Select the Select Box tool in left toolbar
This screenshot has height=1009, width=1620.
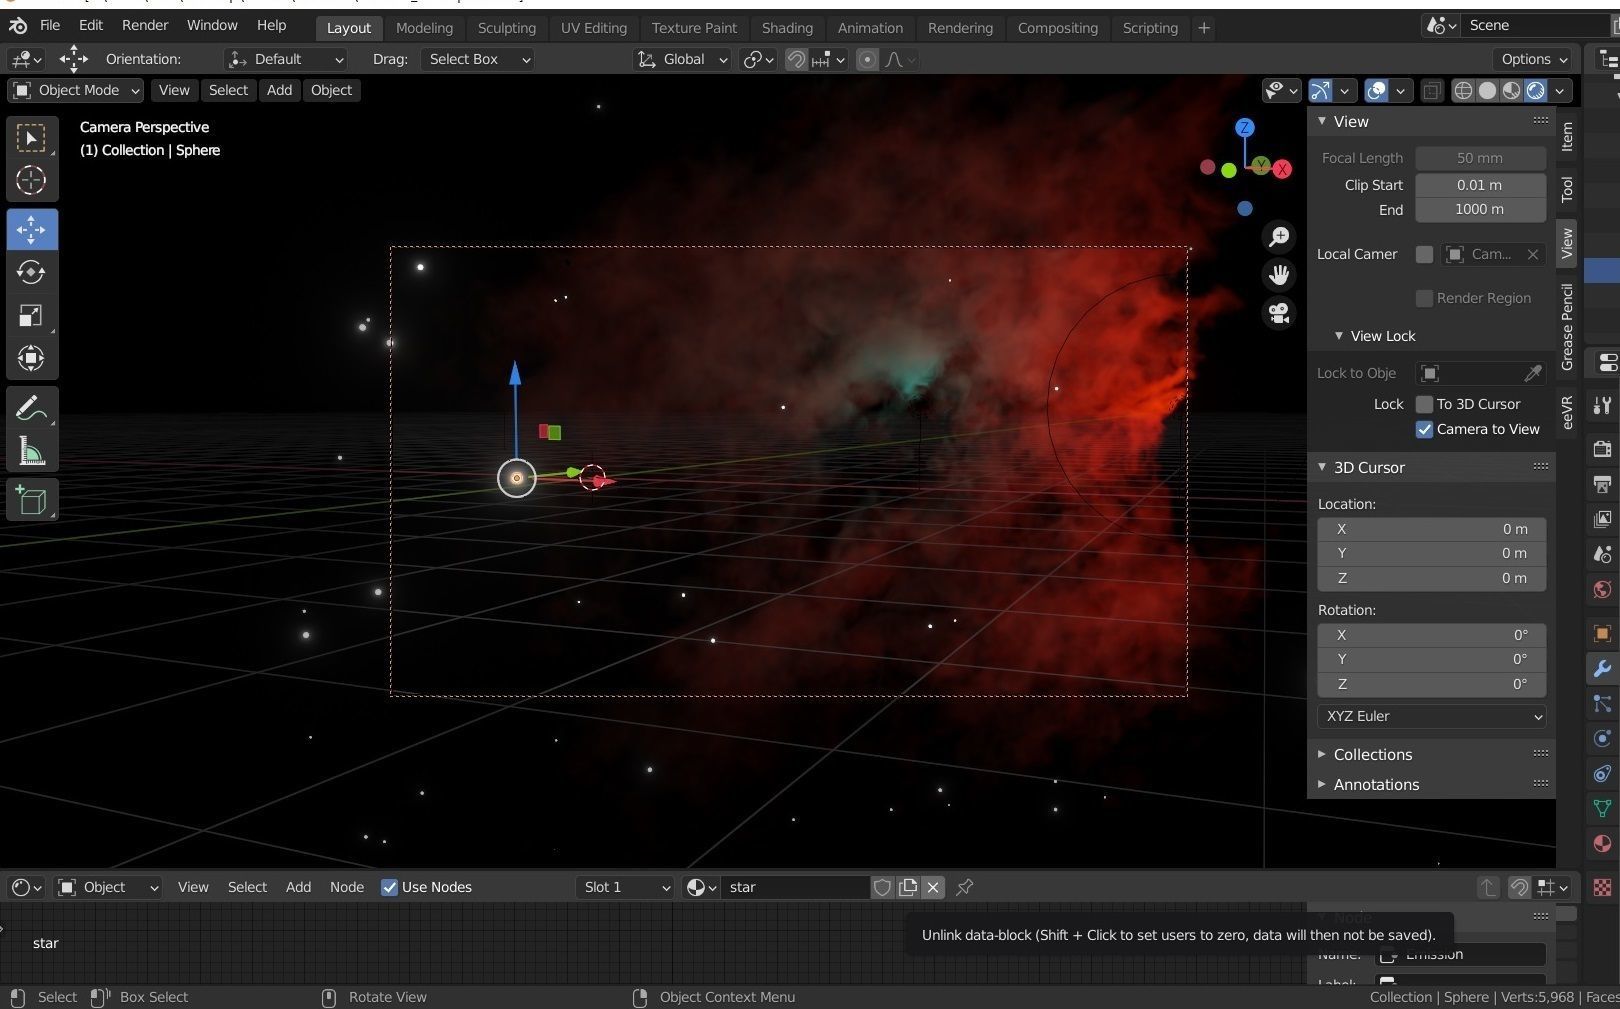[31, 138]
